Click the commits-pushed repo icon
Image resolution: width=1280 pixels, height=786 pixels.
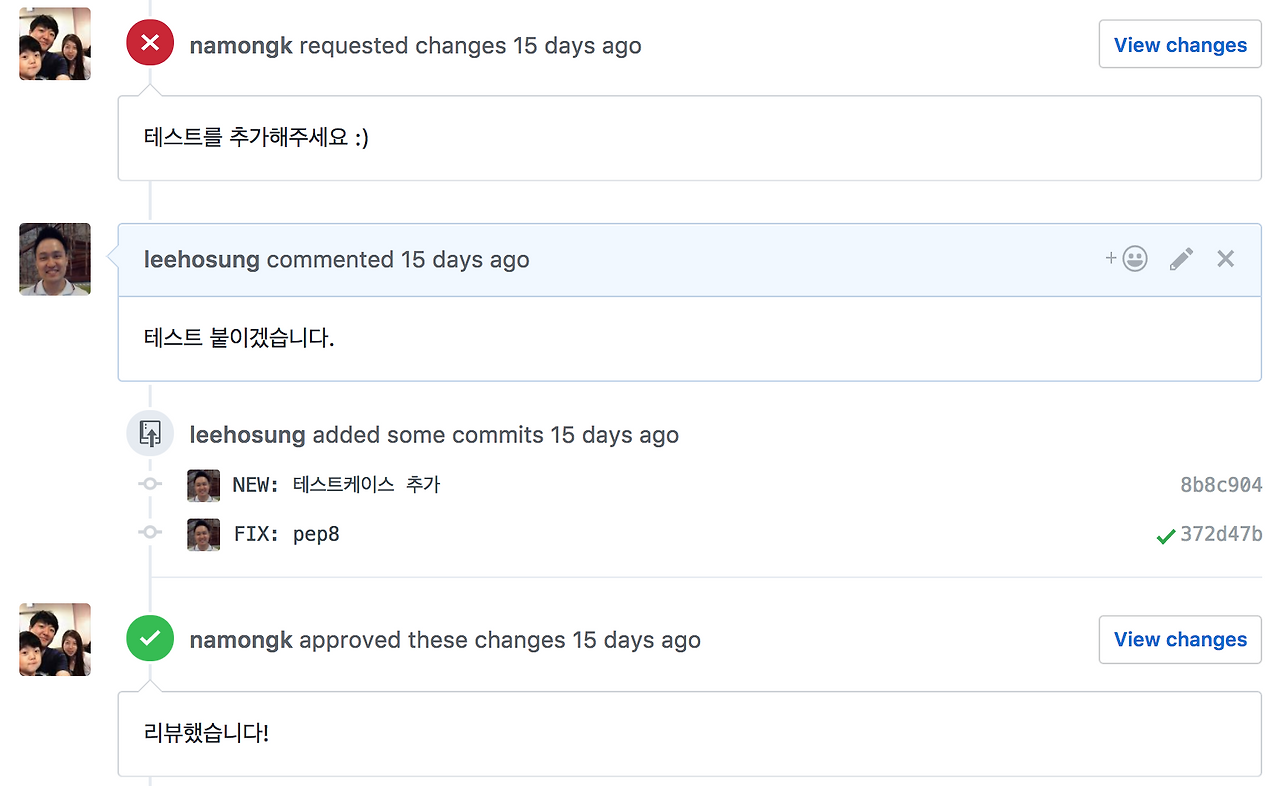(150, 434)
